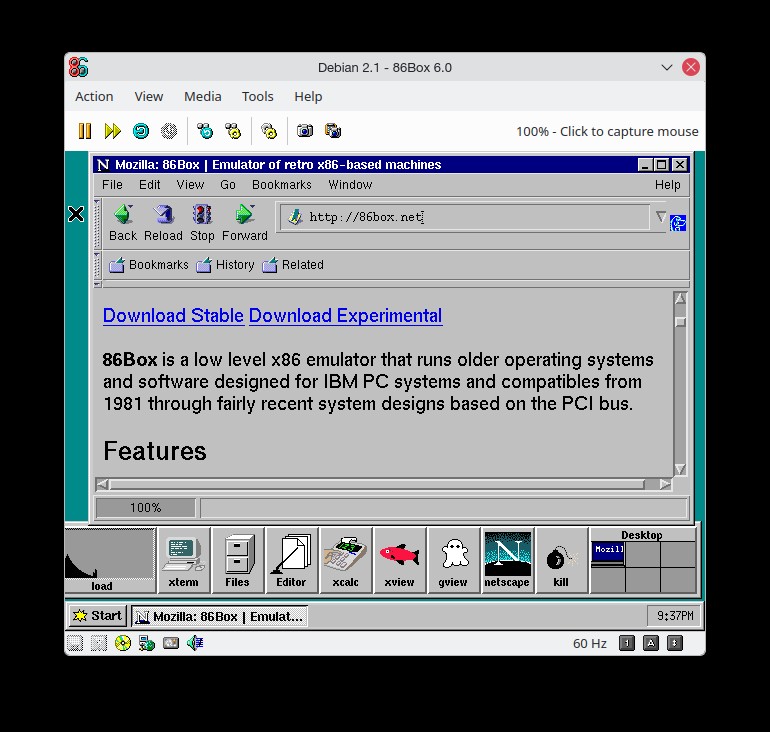Click the CD-ROM disc status icon
This screenshot has height=732, width=770.
[x=123, y=643]
